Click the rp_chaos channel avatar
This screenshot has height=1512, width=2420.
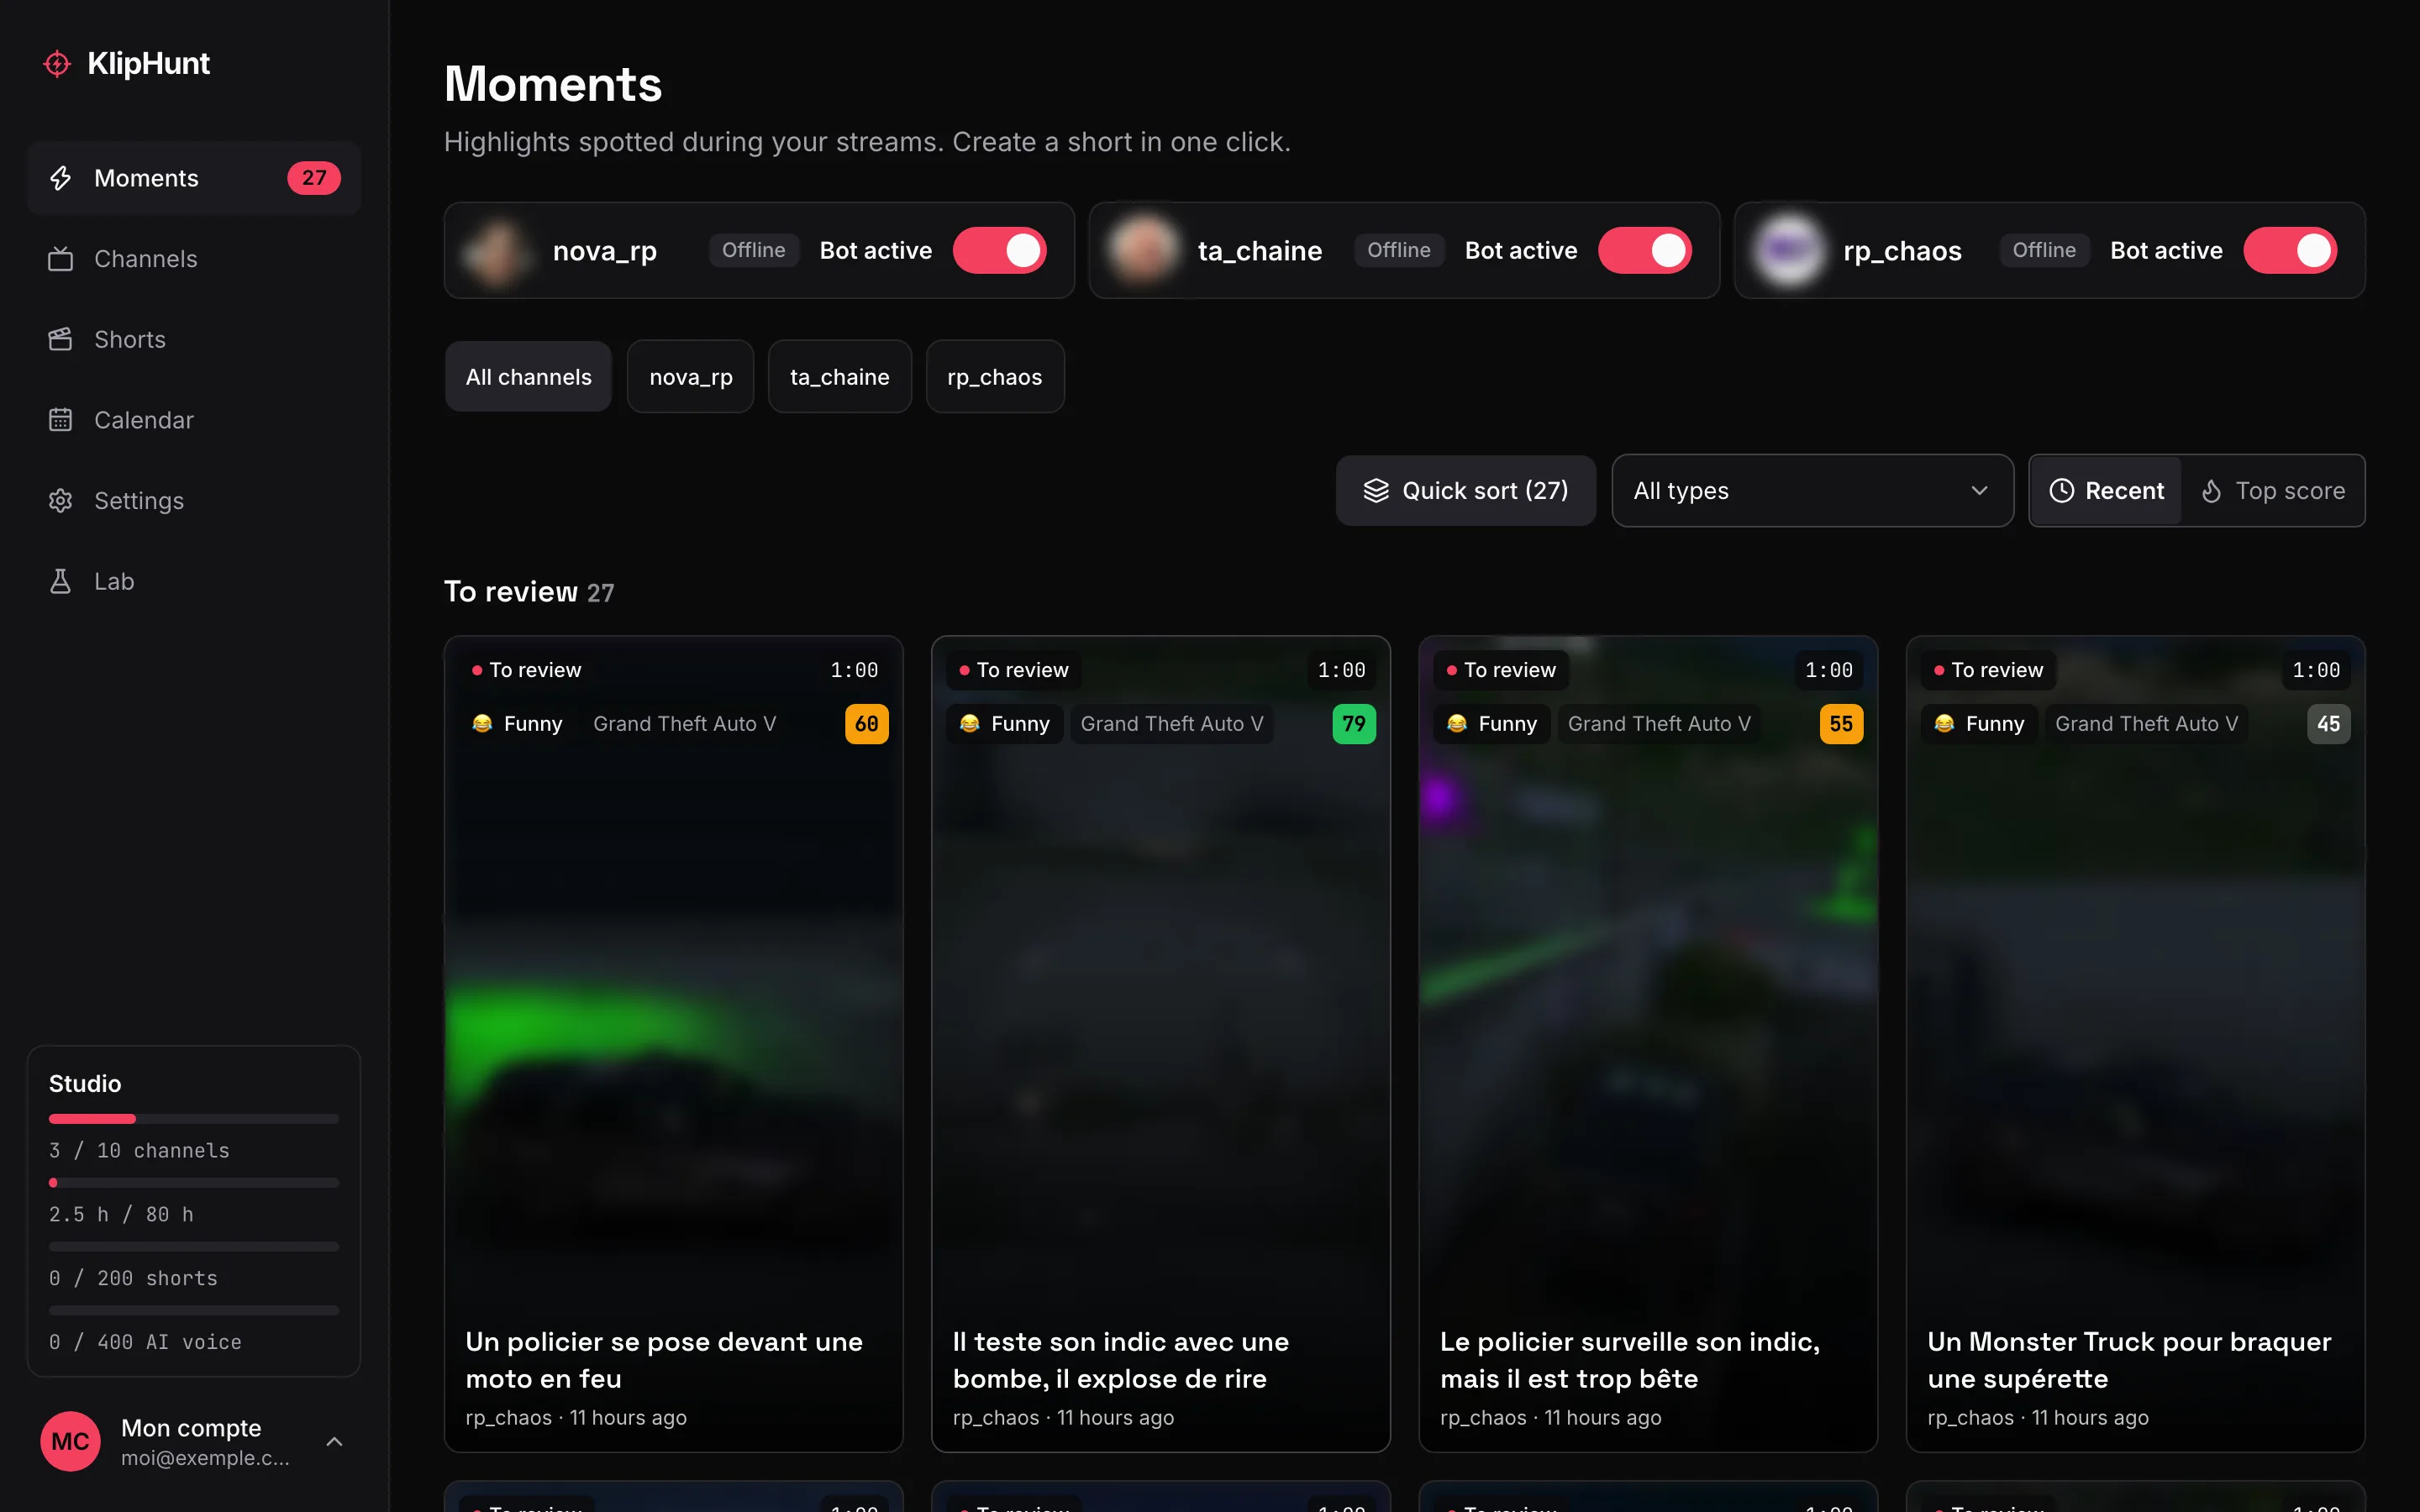(1787, 251)
